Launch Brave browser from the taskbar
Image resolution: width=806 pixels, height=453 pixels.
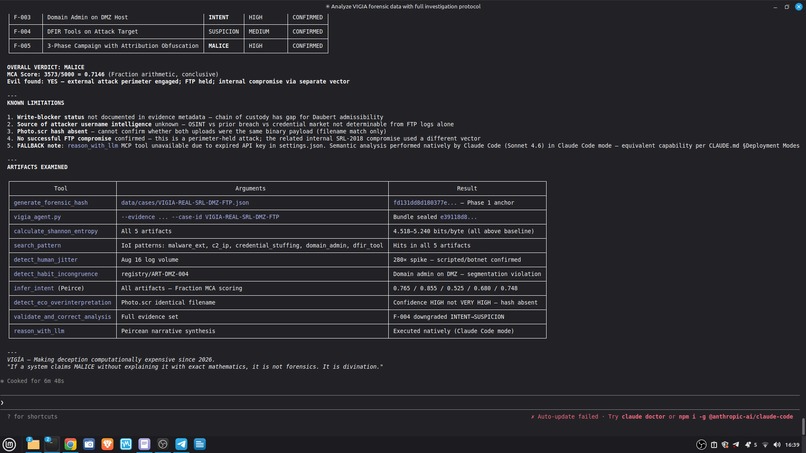(107, 444)
